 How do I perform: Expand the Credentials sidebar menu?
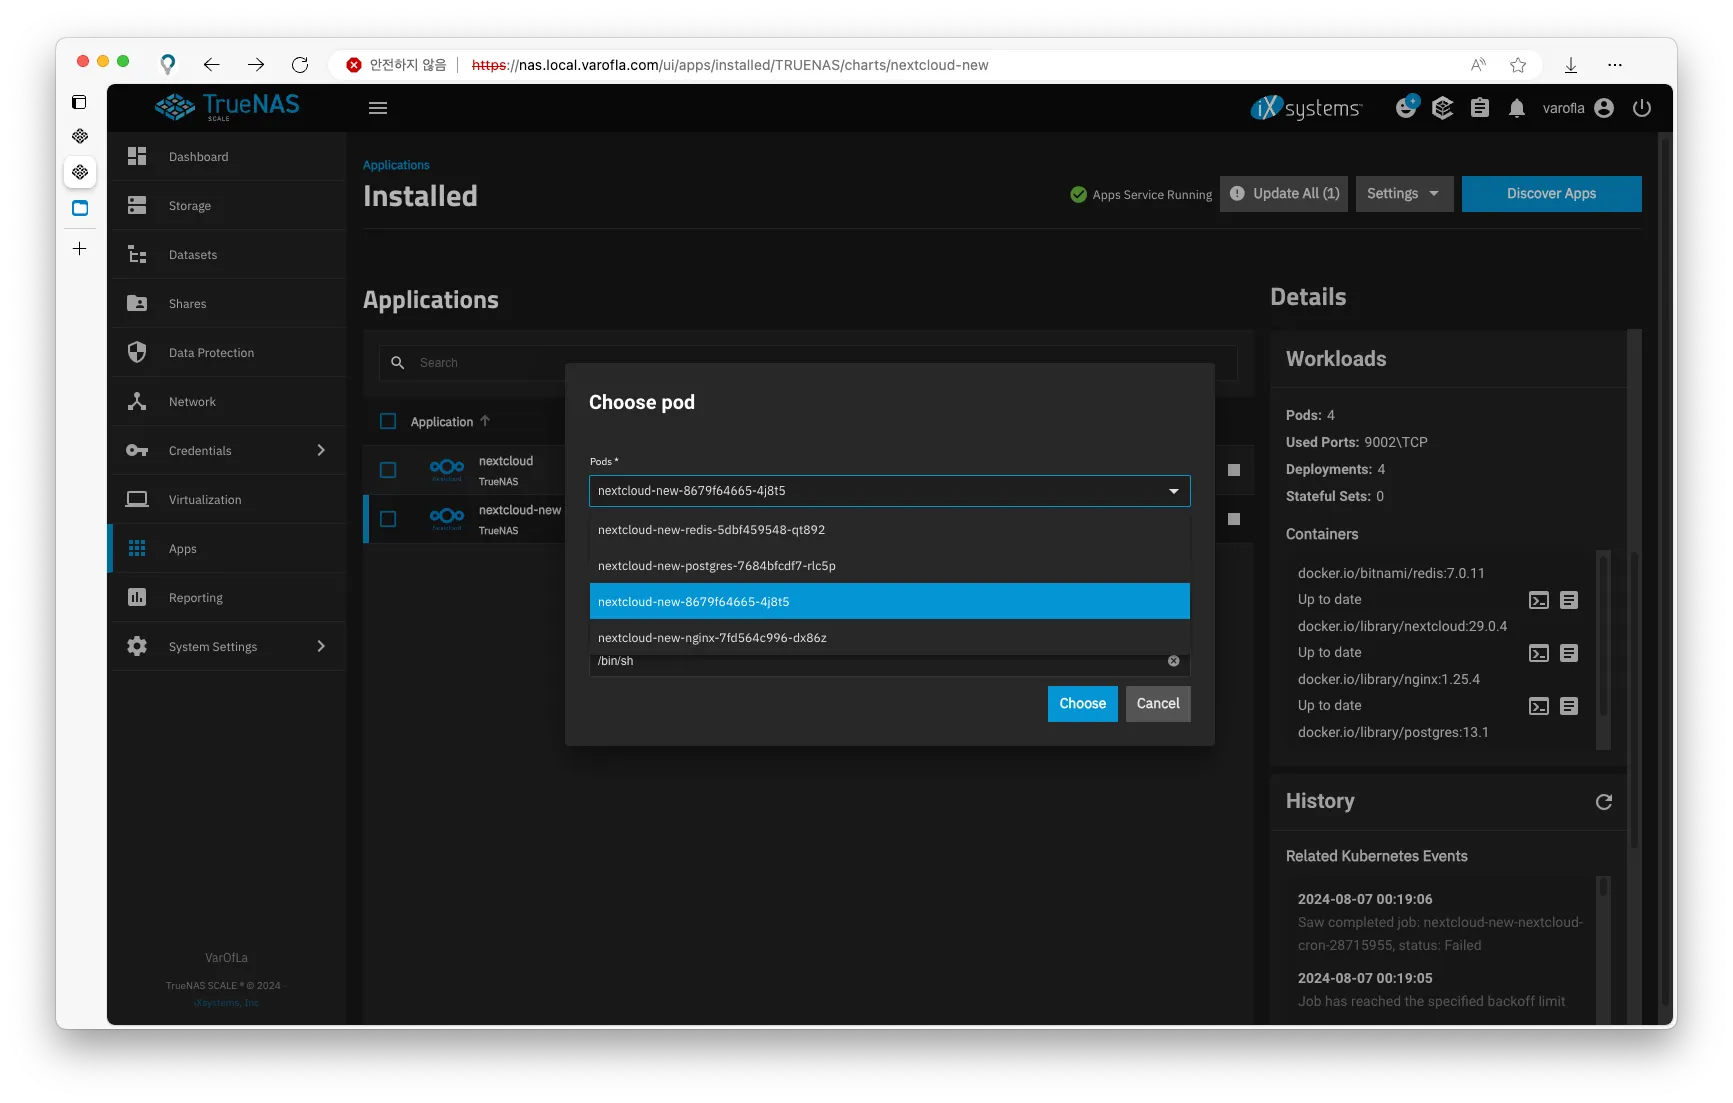click(228, 451)
